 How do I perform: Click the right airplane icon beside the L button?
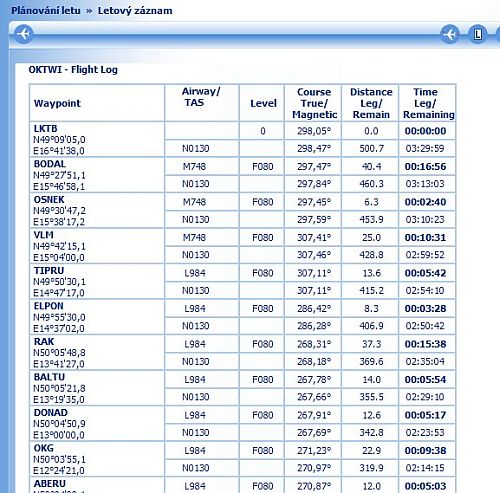click(450, 34)
